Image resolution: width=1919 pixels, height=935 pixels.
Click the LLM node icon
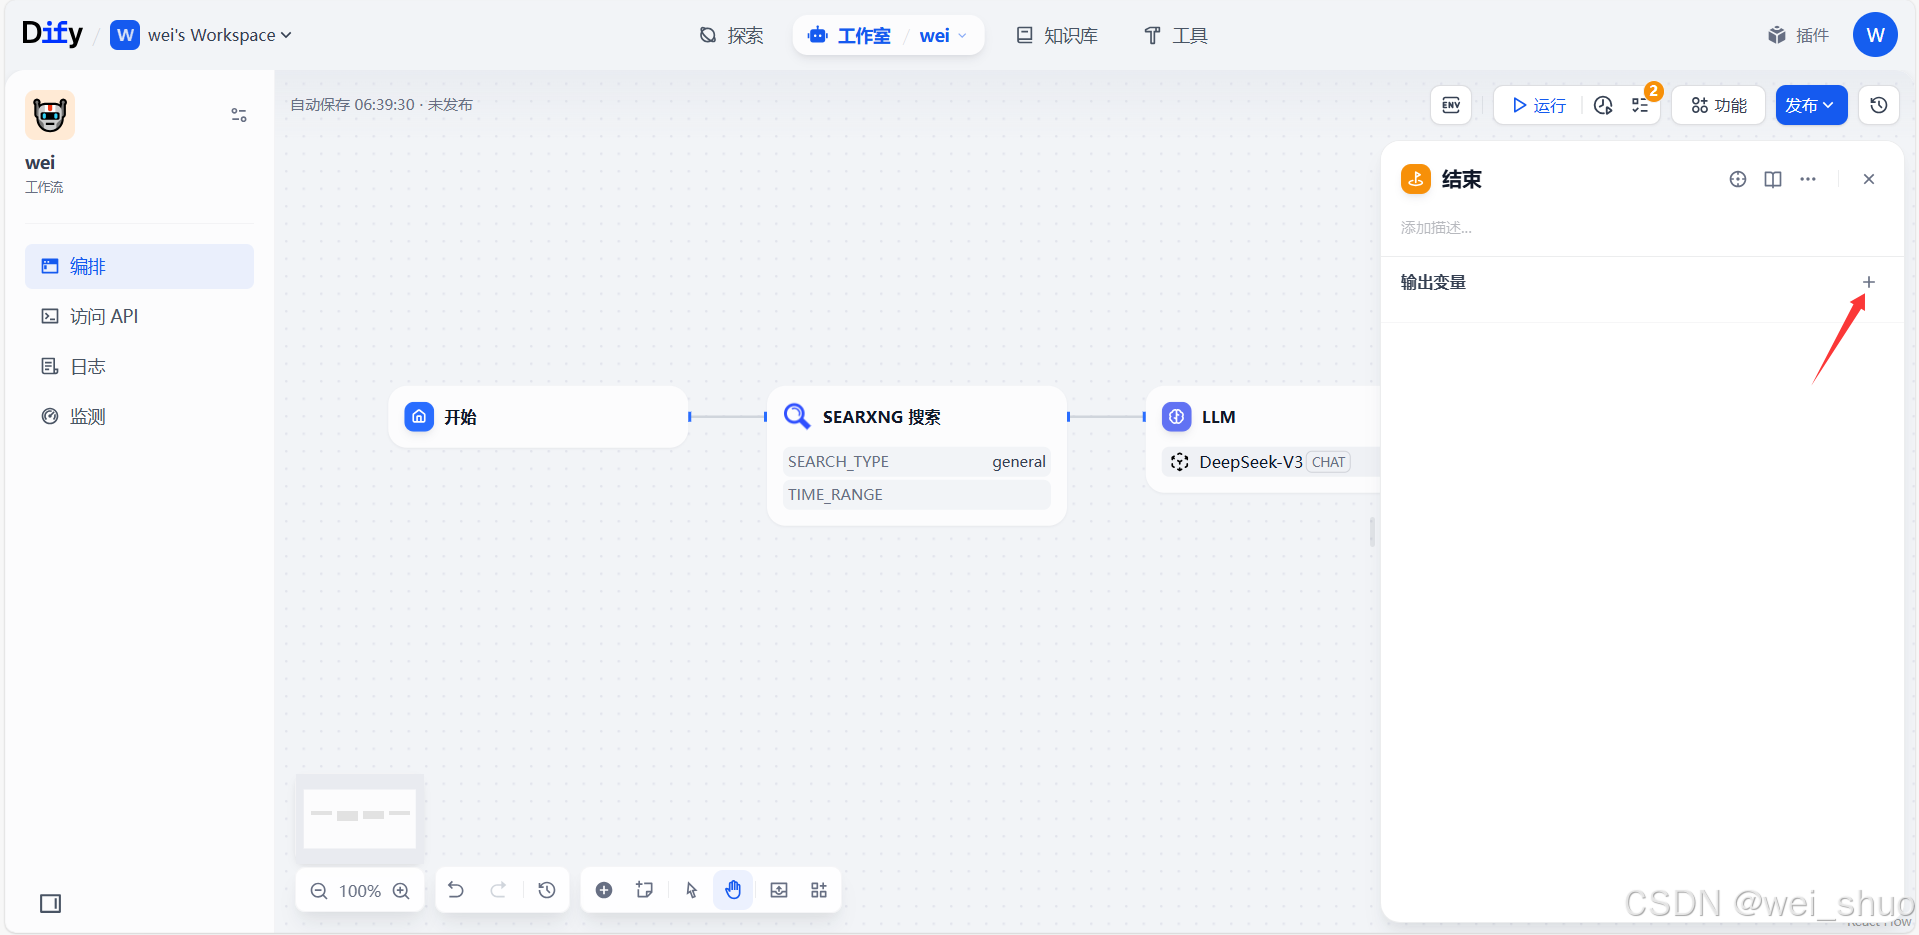(x=1177, y=417)
